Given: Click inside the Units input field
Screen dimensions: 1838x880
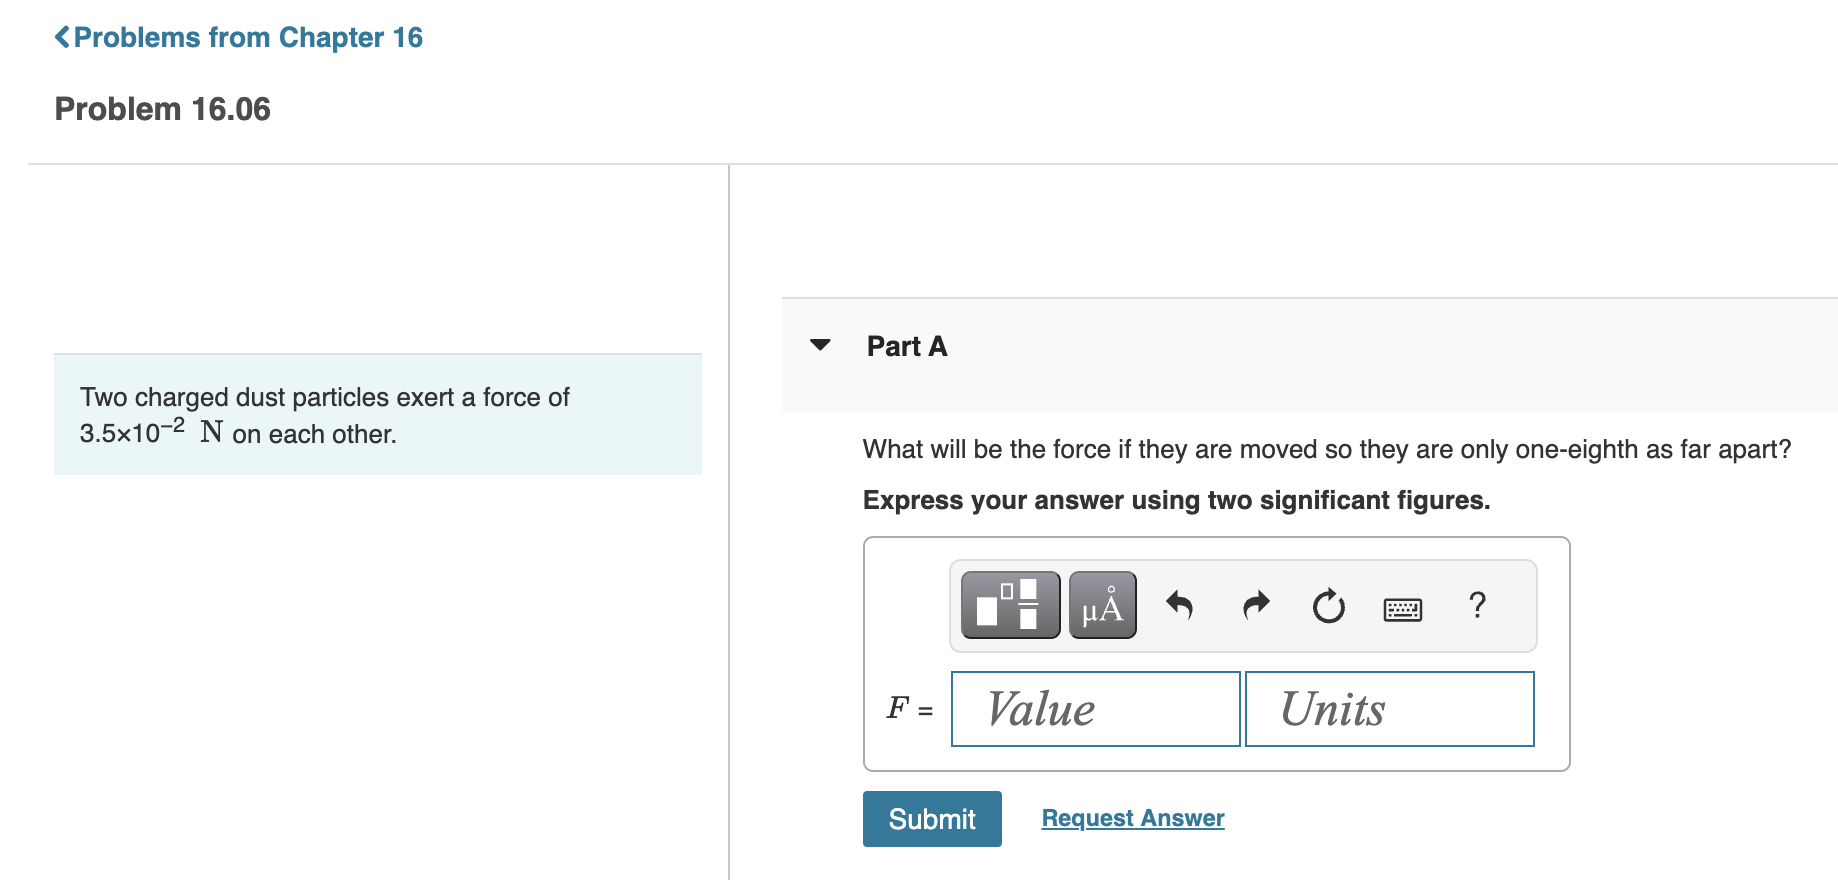Looking at the screenshot, I should (1389, 708).
